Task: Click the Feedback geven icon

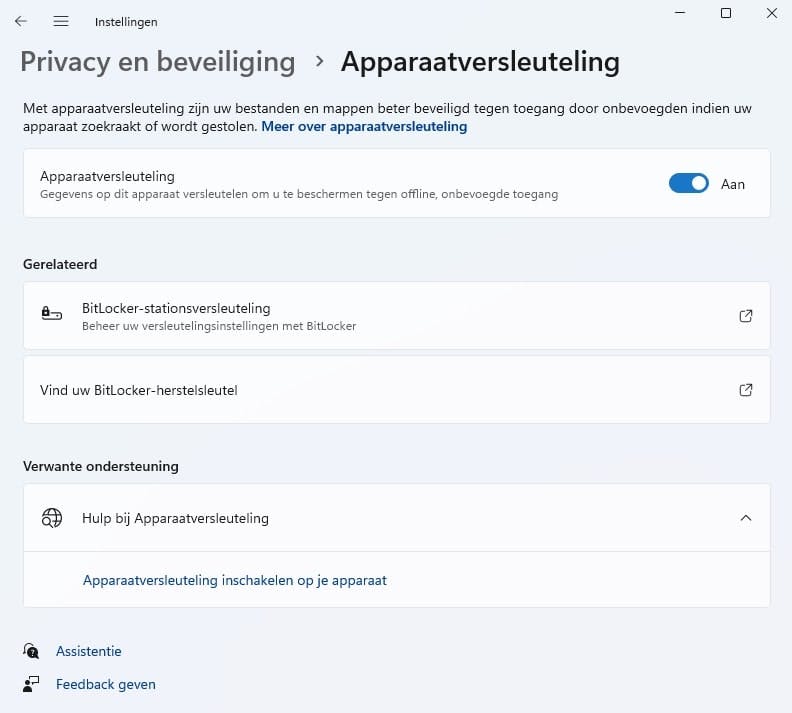Action: (x=32, y=685)
